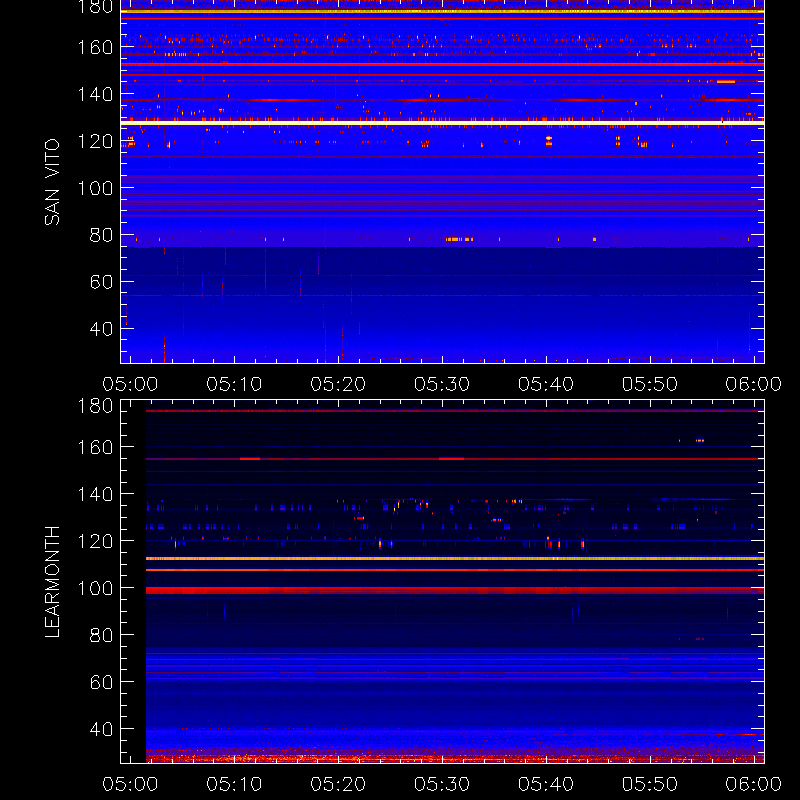The width and height of the screenshot is (800, 800).
Task: Choose Learmonth's 160 frequency label
Action: pyautogui.click(x=95, y=447)
